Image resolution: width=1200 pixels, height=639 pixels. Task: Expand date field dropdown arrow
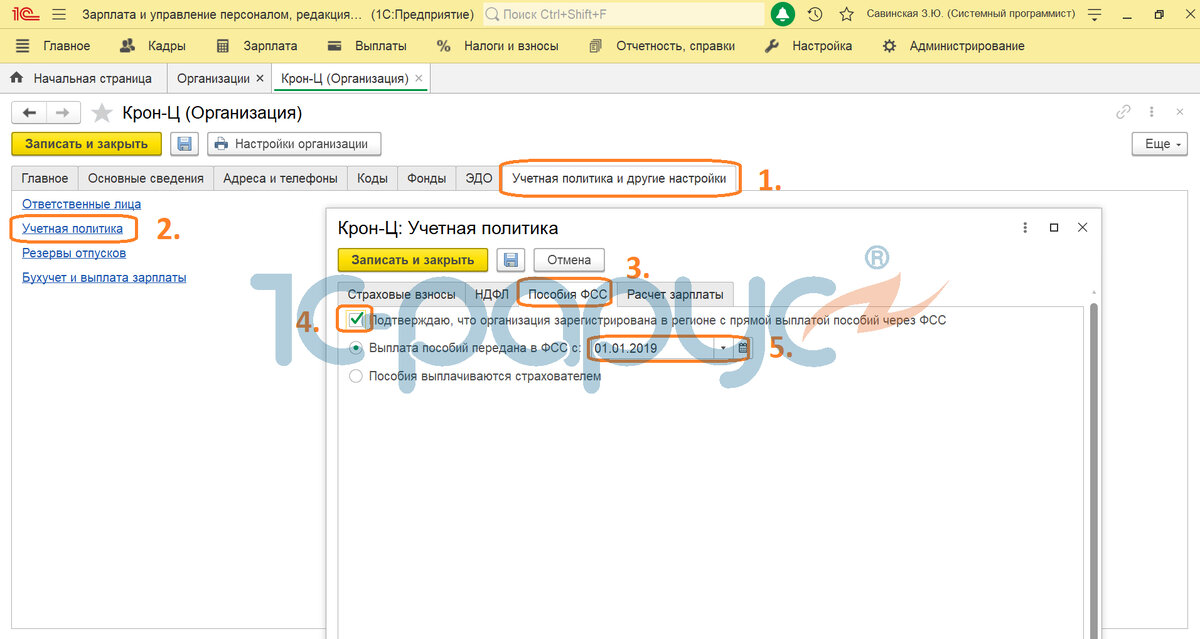(x=722, y=348)
